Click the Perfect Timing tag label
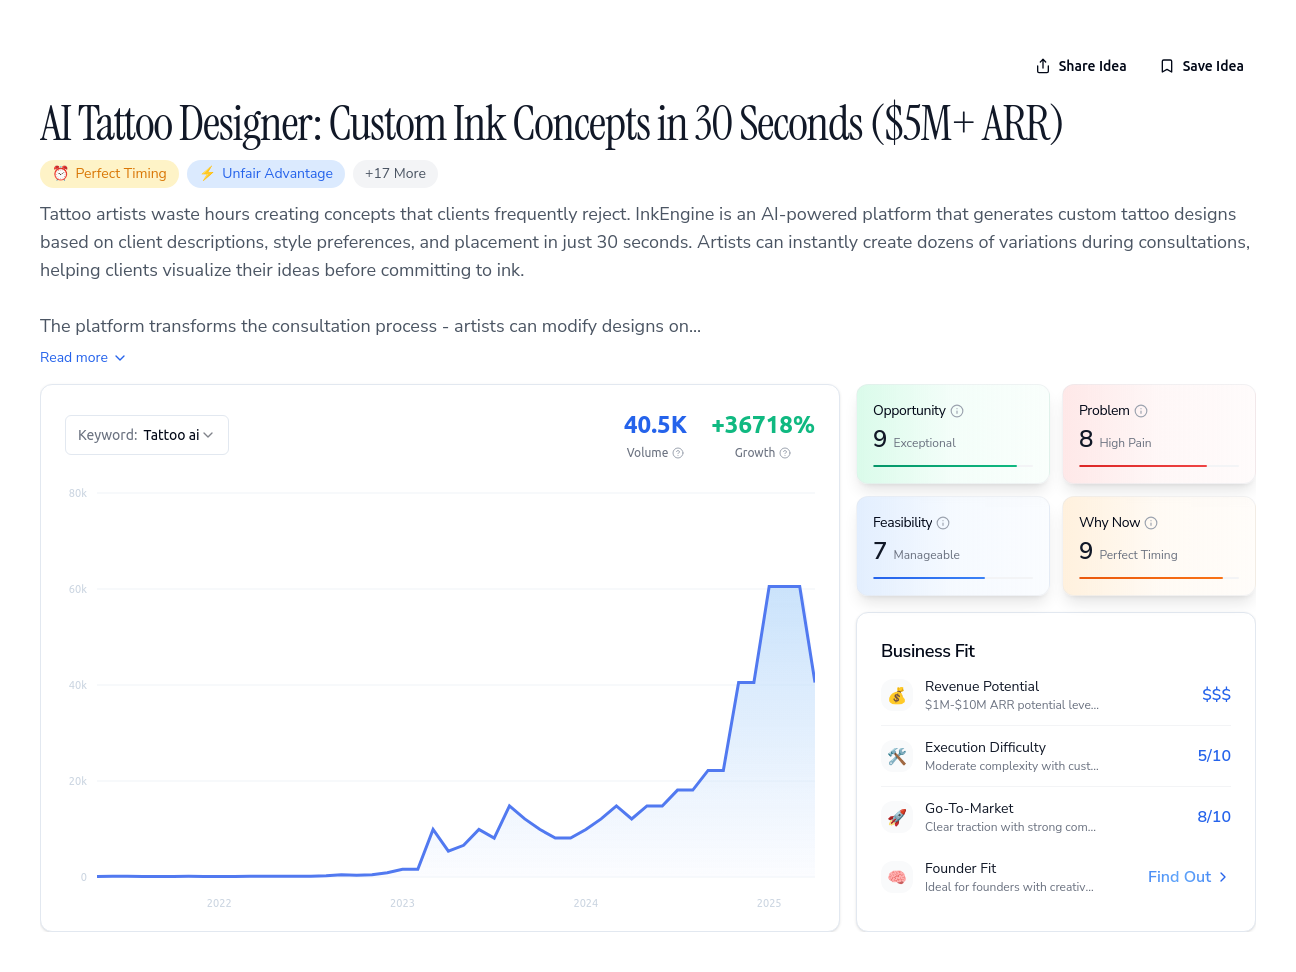 (121, 173)
